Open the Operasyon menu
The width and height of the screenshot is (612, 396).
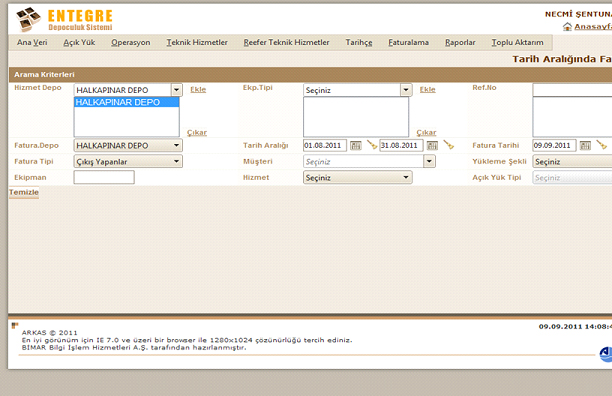coord(131,43)
